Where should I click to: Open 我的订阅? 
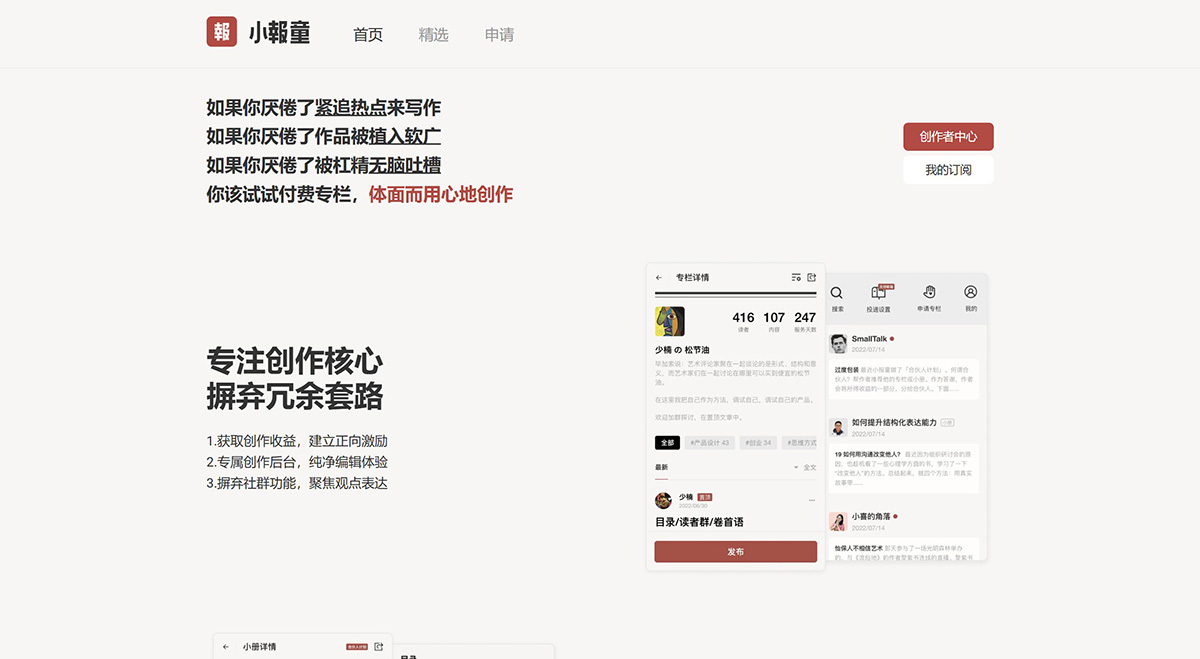948,170
